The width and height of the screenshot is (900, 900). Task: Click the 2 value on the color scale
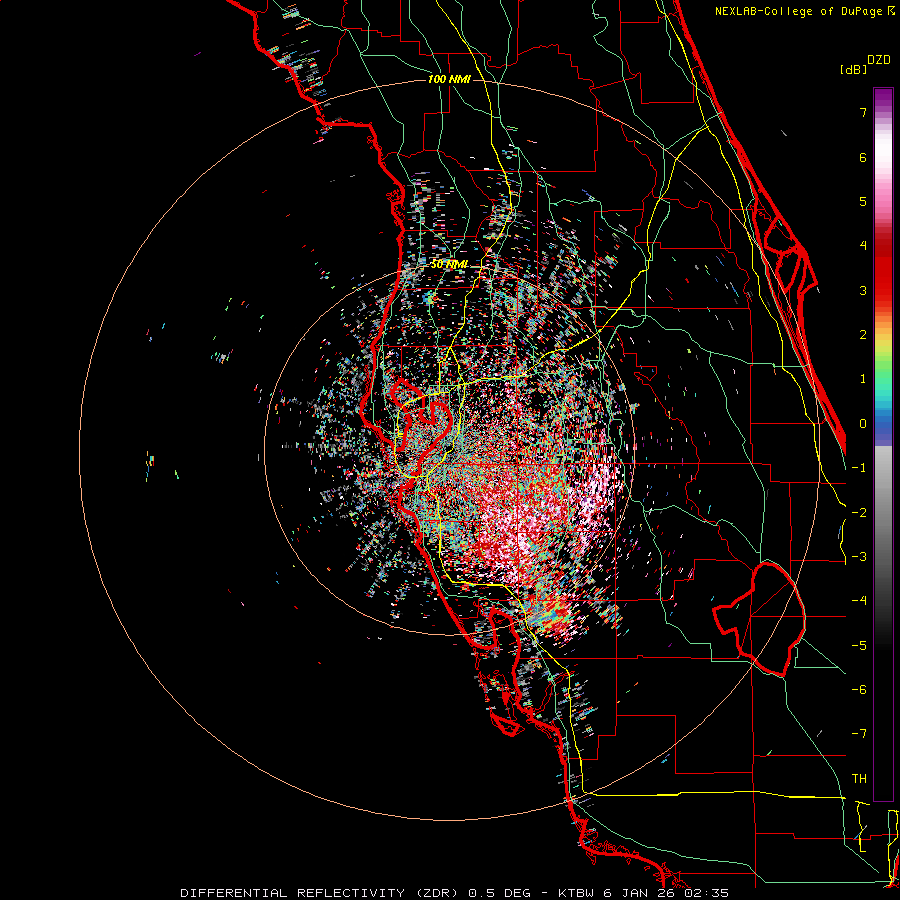pyautogui.click(x=863, y=335)
